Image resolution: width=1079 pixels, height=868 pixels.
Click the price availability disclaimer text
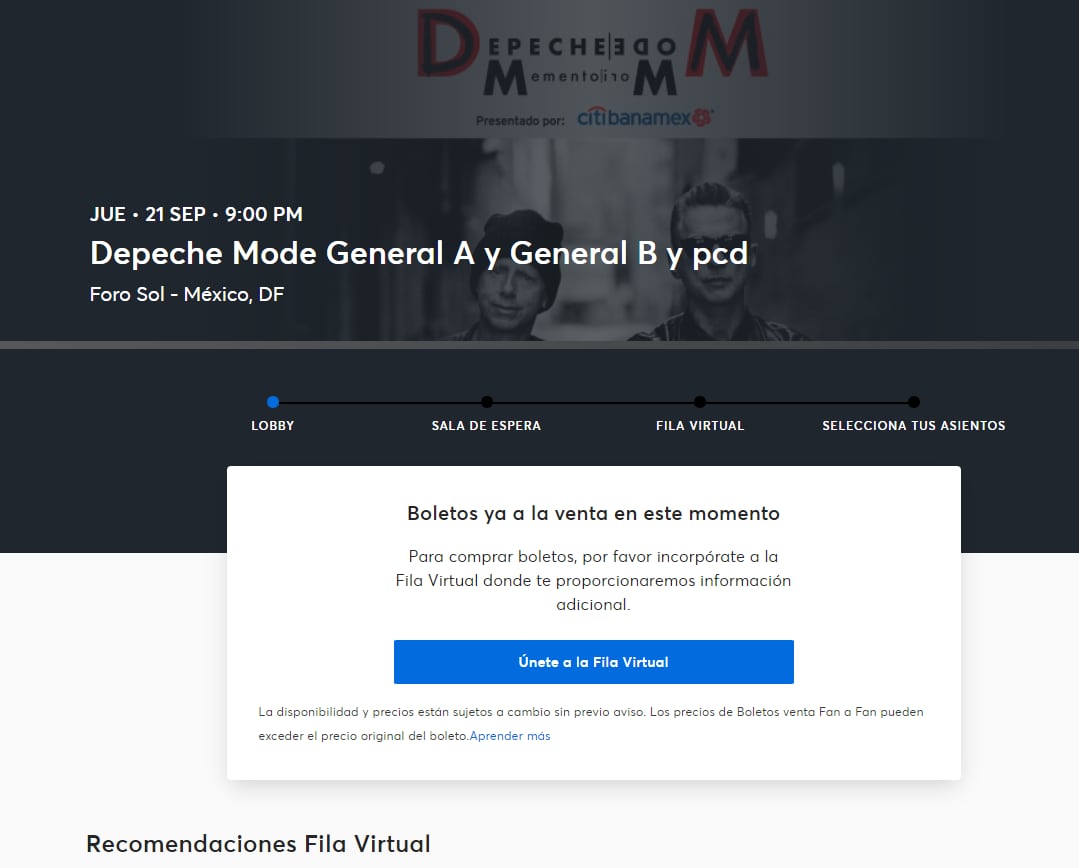click(590, 713)
